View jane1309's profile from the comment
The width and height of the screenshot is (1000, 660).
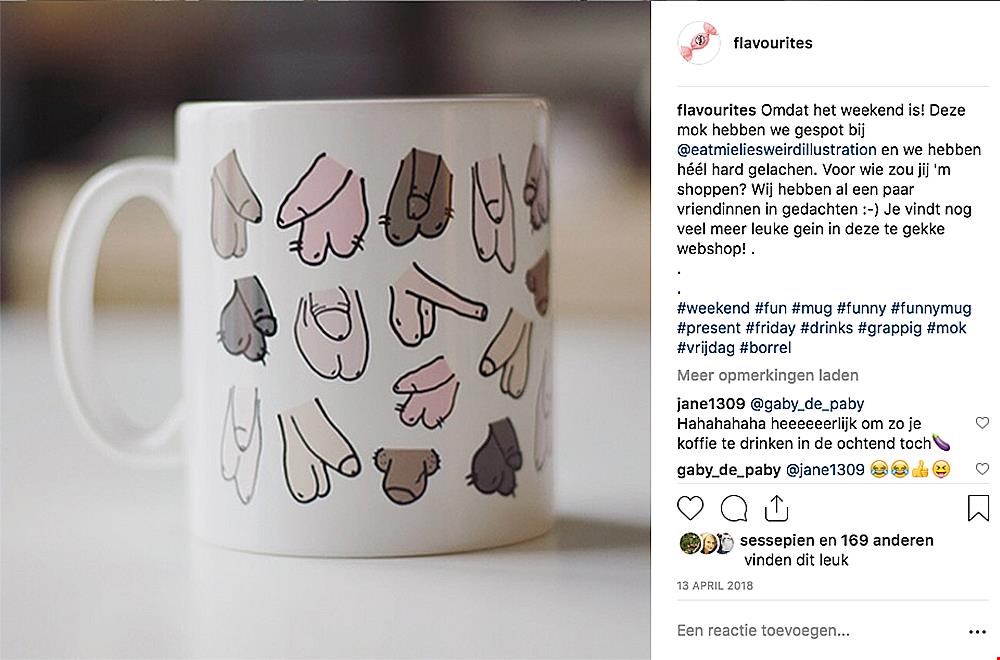click(710, 404)
